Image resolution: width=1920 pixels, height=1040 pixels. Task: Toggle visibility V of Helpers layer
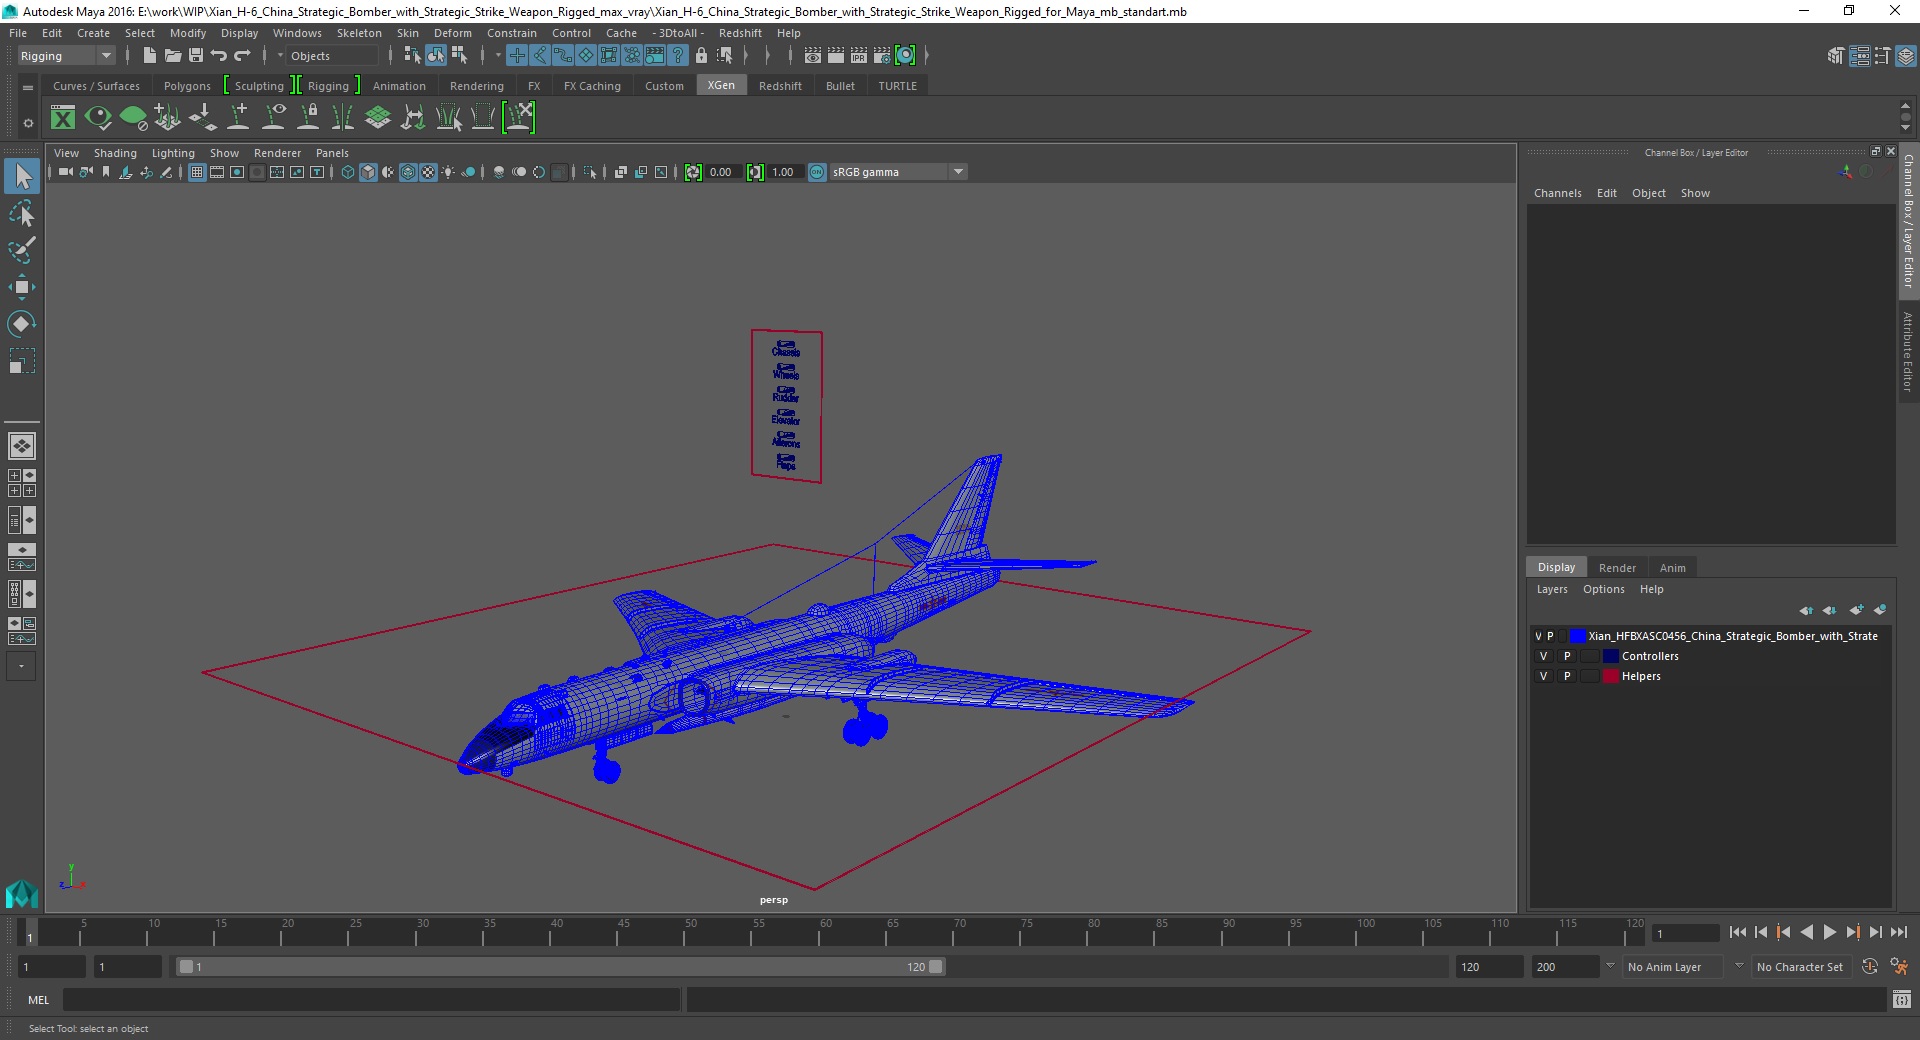coord(1543,676)
